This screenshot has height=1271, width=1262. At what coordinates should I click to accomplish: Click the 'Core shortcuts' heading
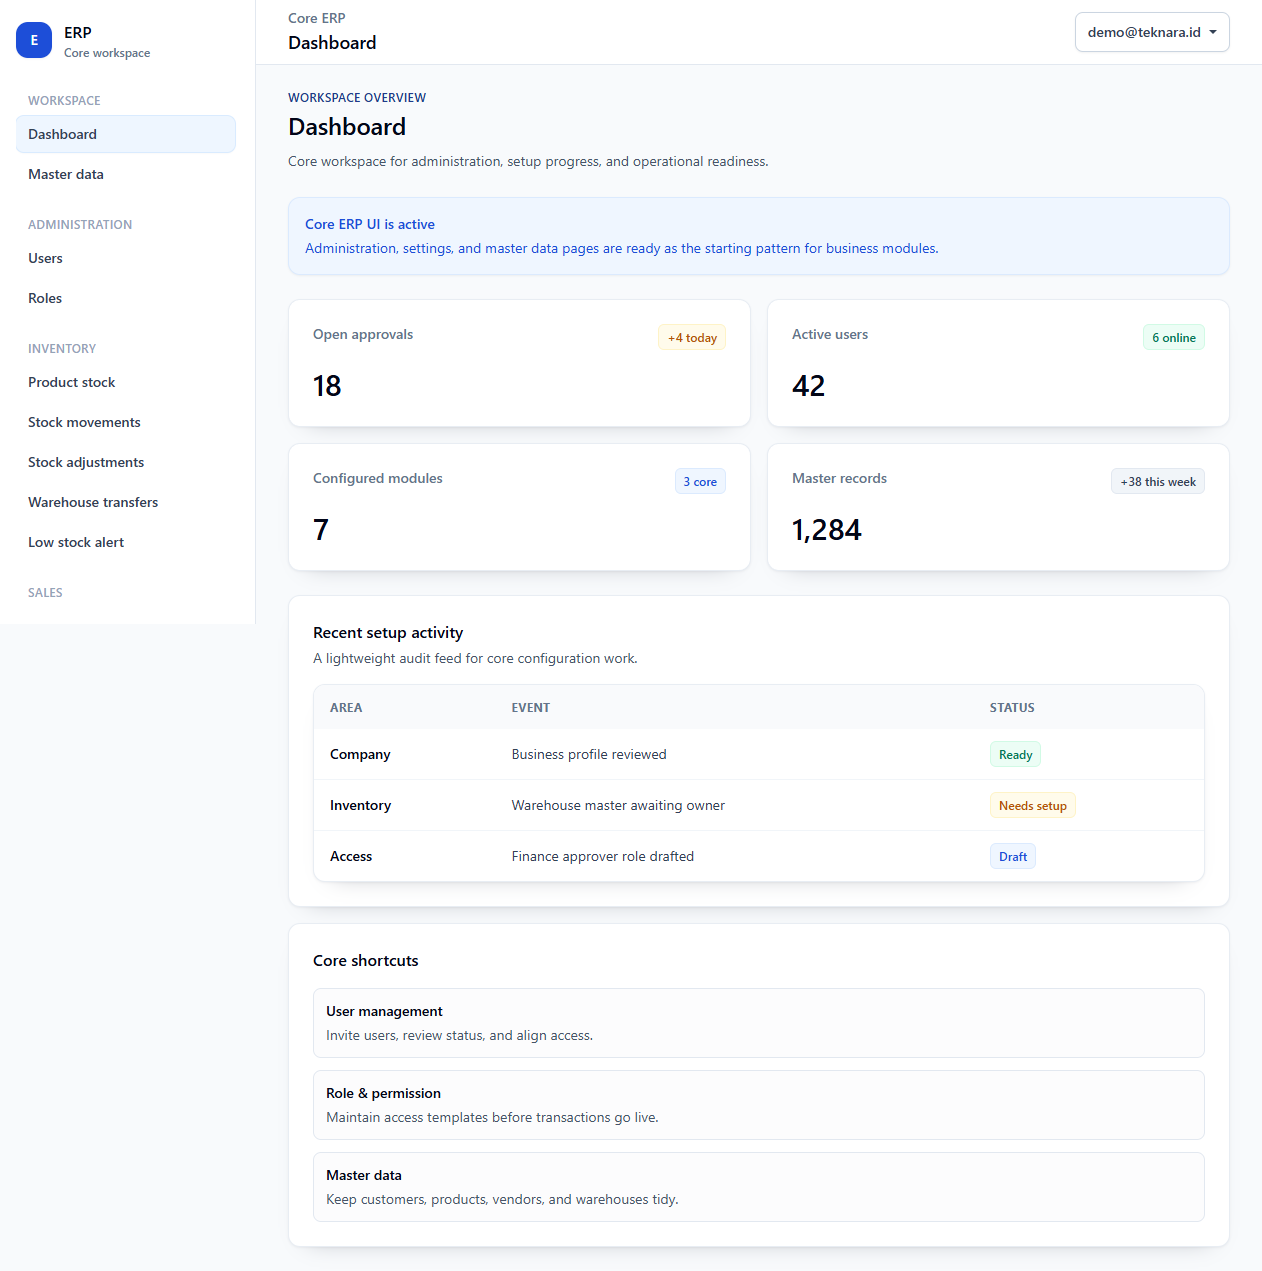tap(366, 961)
